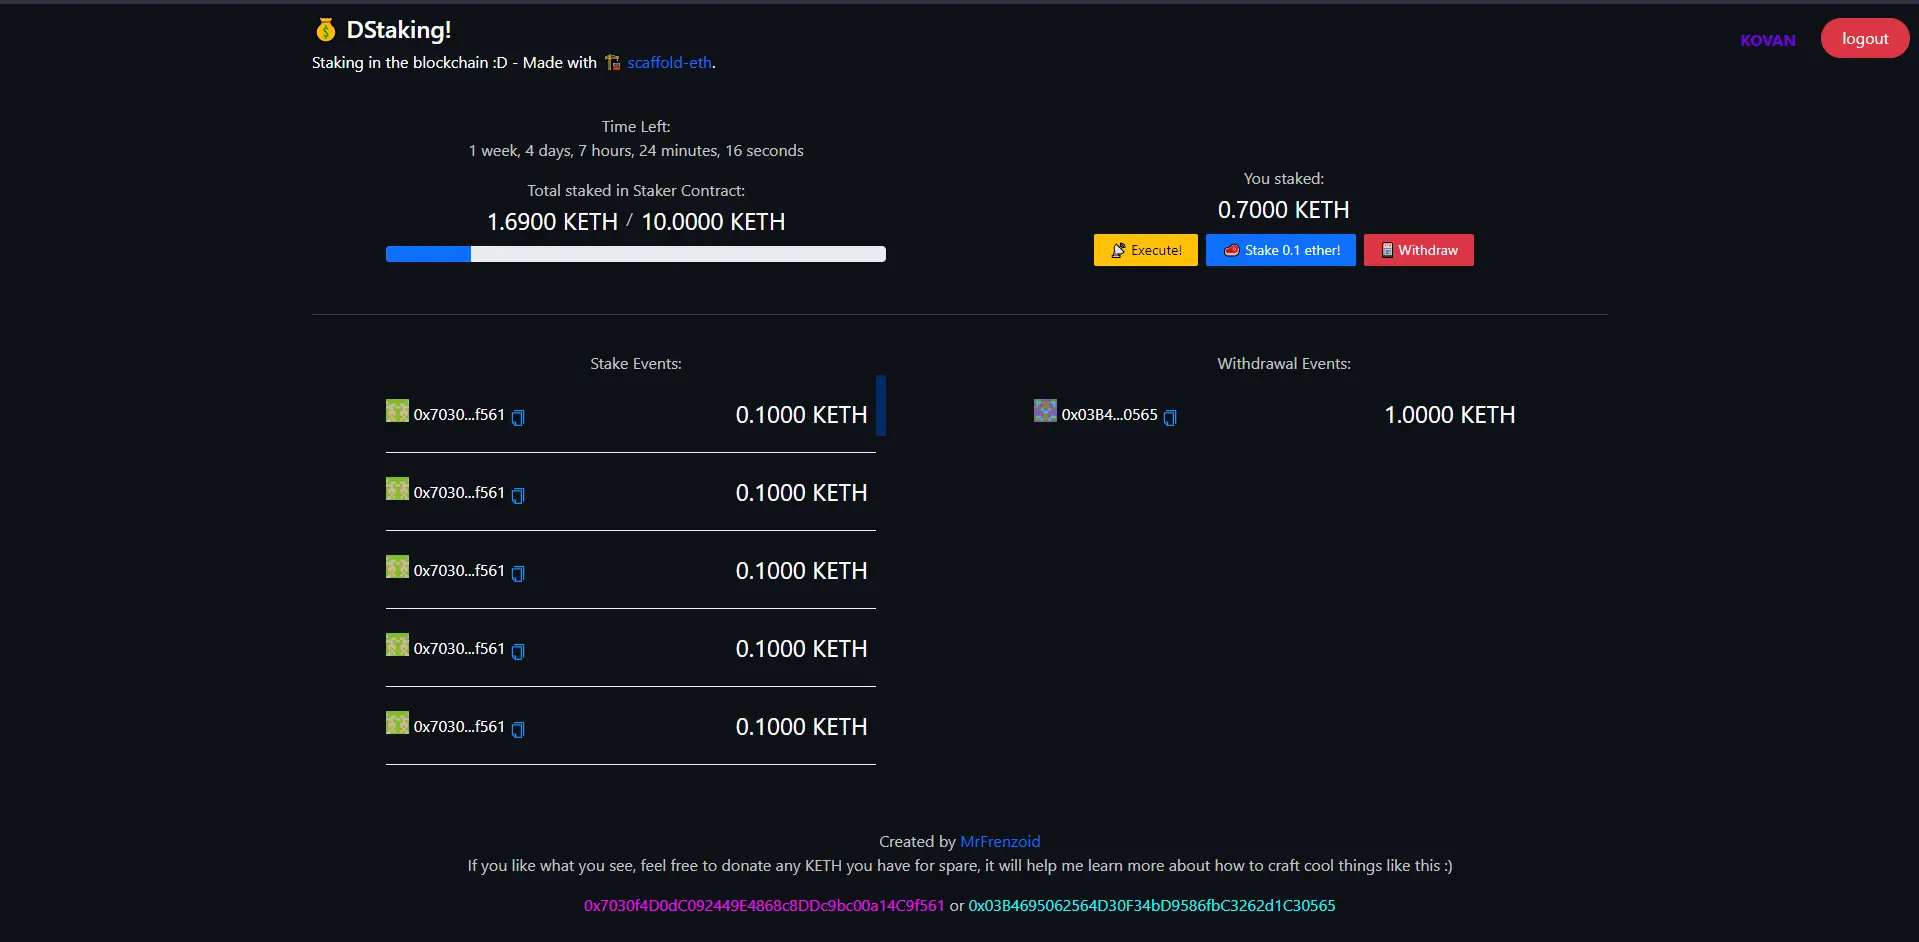Screen dimensions: 1919x942
Task: Click the KOVAN network label
Action: tap(1767, 41)
